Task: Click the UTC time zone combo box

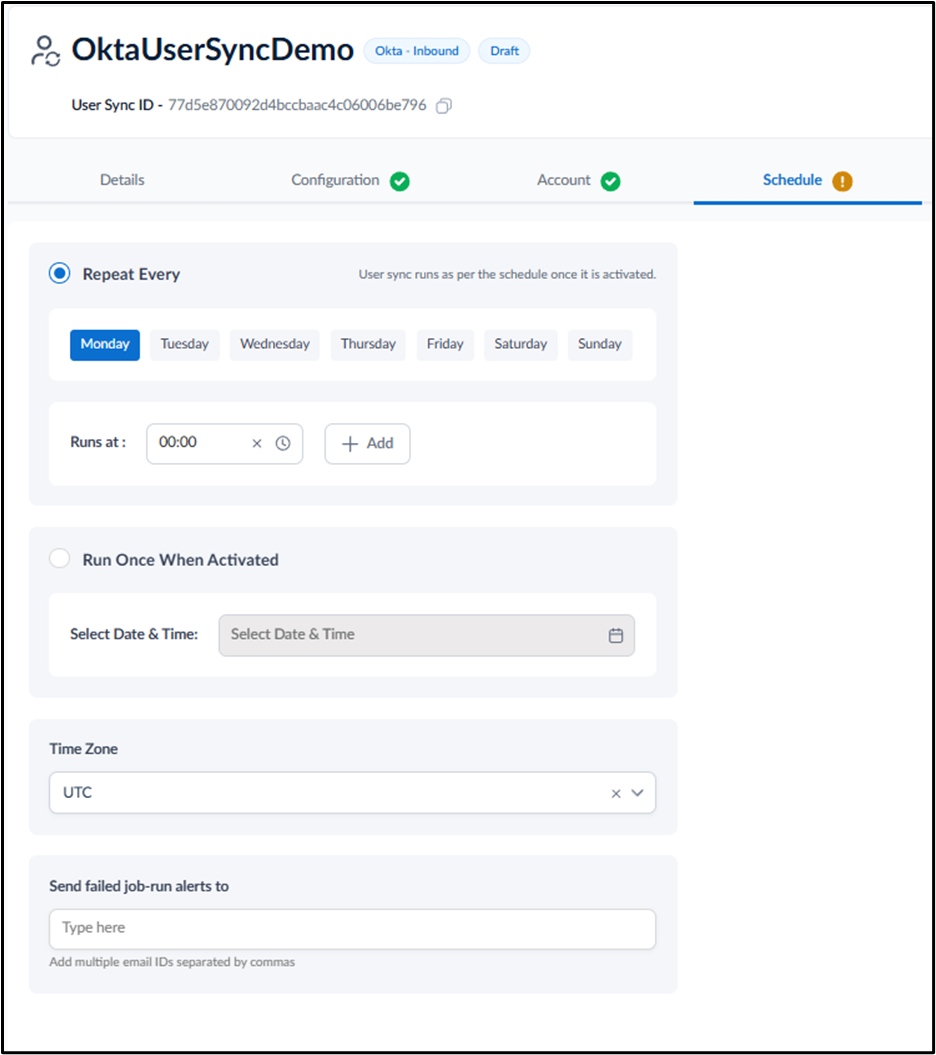Action: [353, 793]
